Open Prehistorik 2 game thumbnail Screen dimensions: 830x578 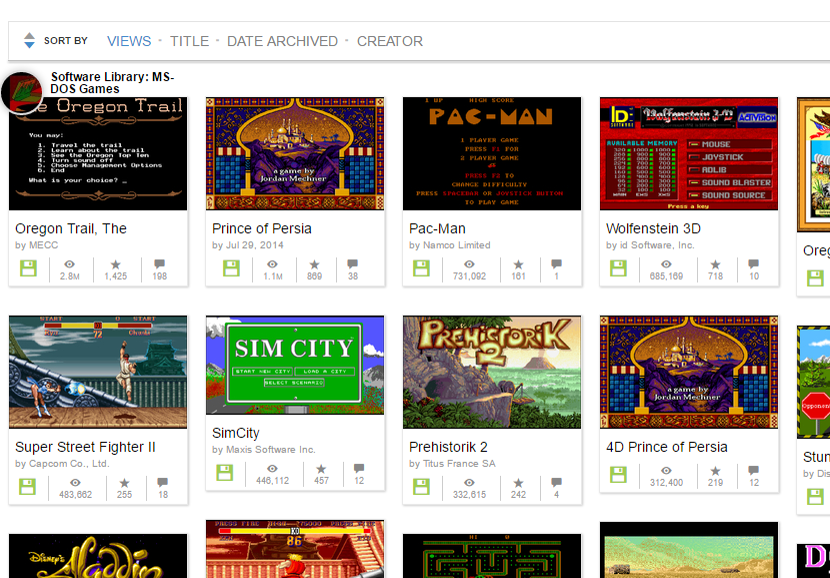point(492,372)
